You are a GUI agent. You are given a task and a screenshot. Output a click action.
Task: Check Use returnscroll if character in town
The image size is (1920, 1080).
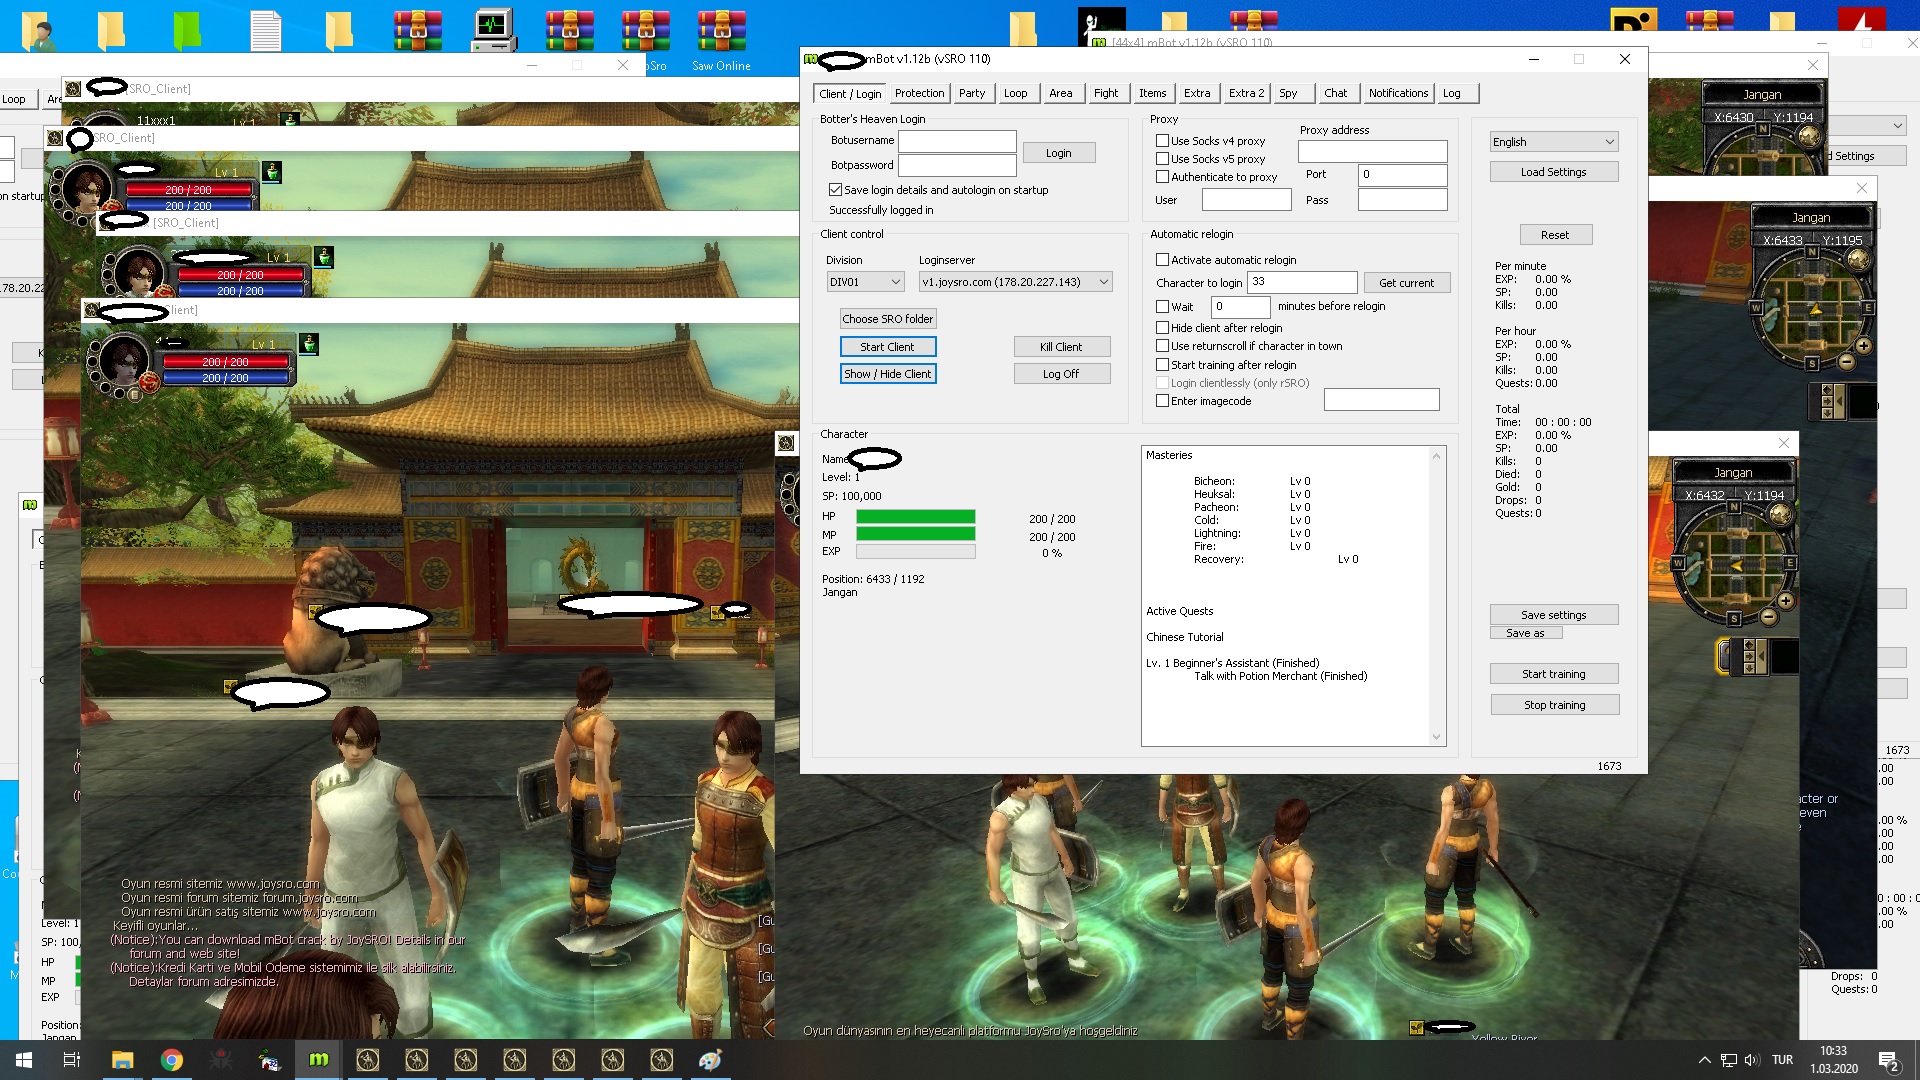point(1162,346)
